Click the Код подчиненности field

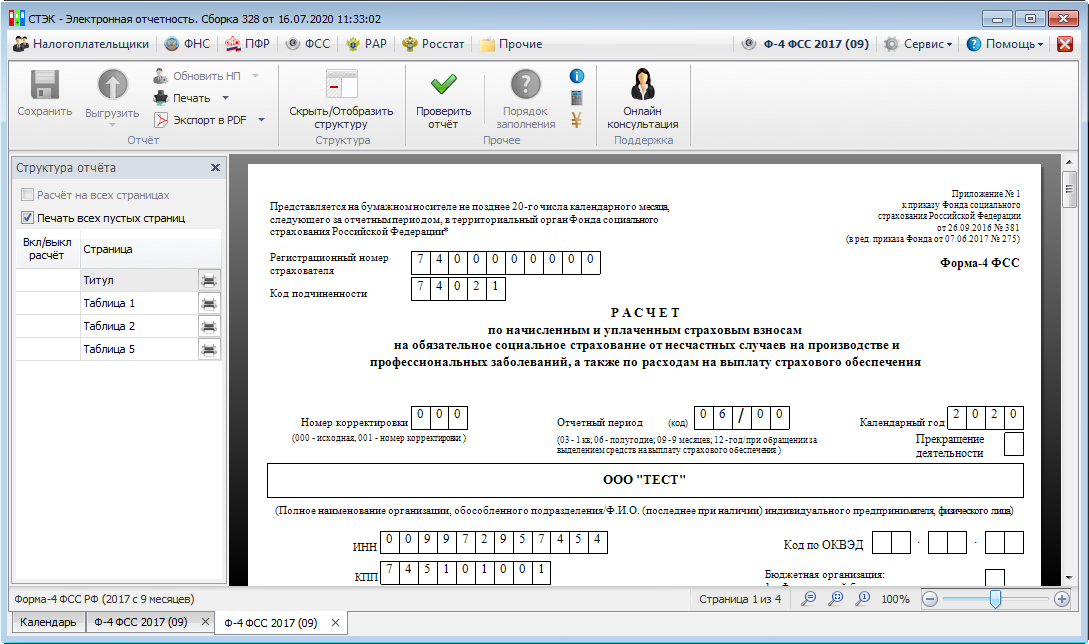coord(458,288)
